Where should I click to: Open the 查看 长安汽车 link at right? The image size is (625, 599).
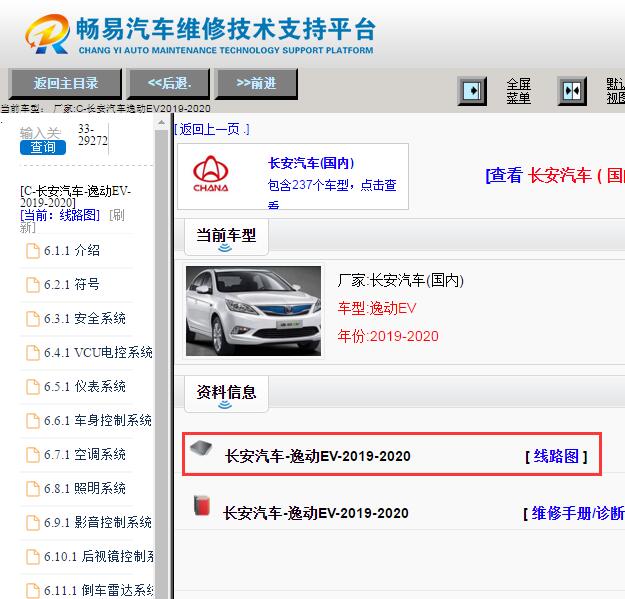tap(555, 176)
